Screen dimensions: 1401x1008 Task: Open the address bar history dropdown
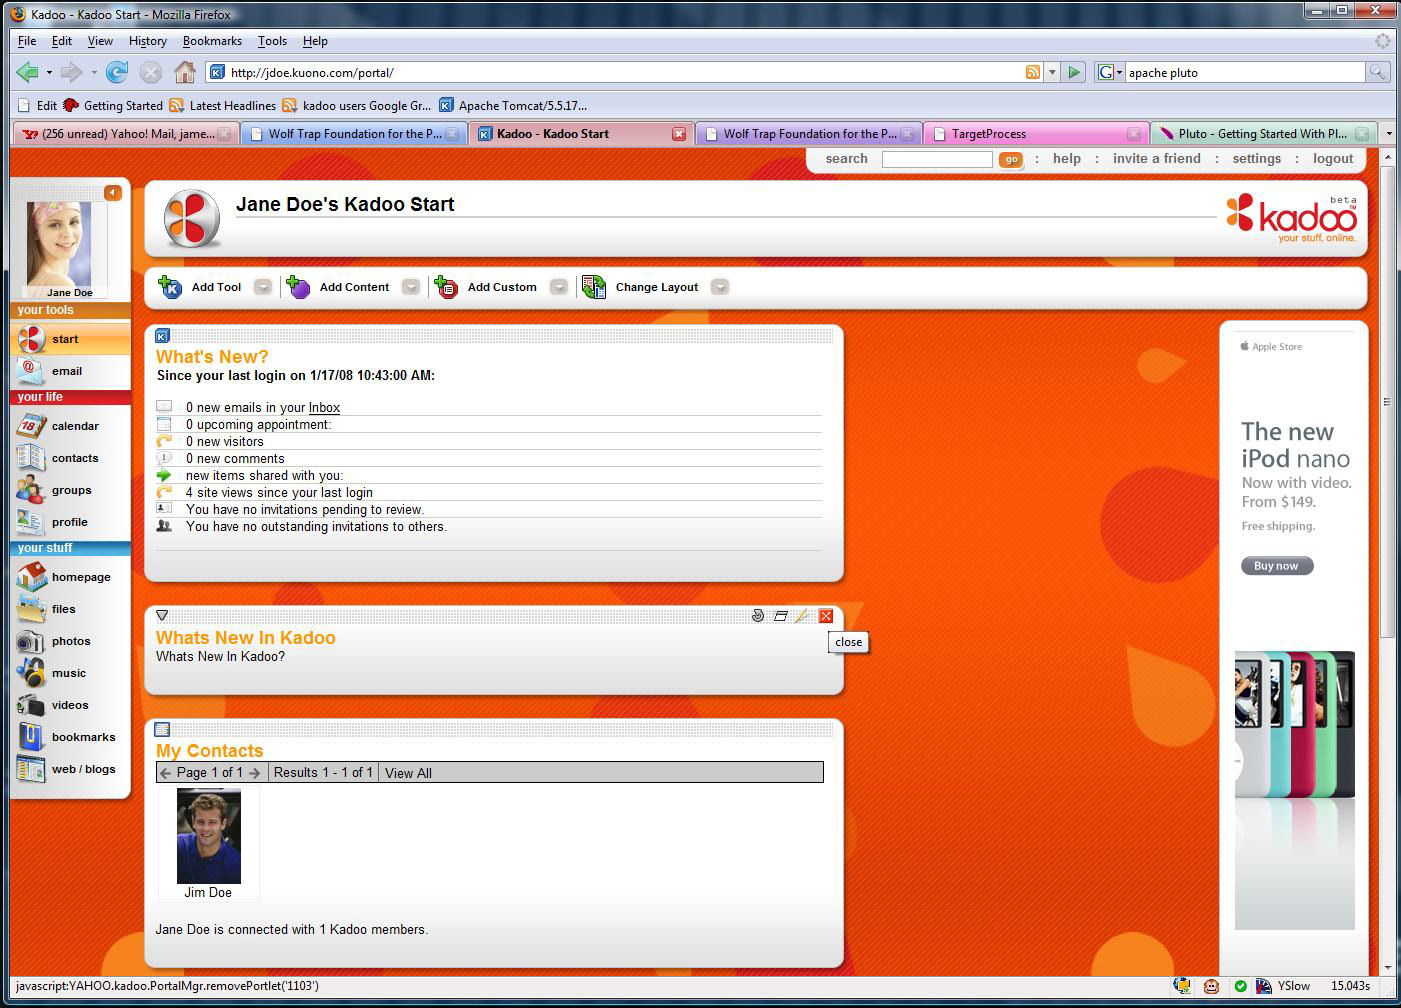pos(1052,72)
